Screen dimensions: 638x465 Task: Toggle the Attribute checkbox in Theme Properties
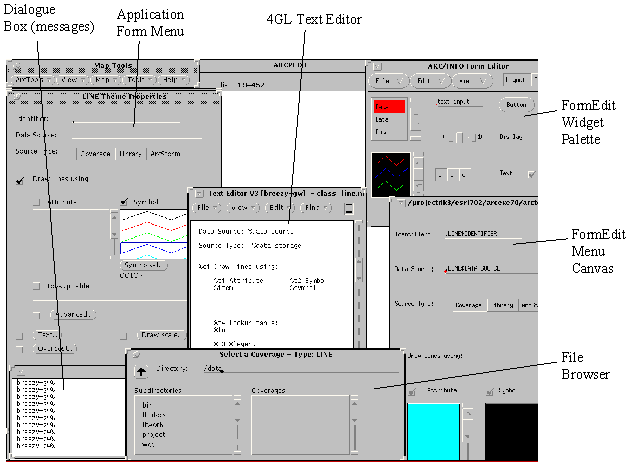click(x=37, y=201)
